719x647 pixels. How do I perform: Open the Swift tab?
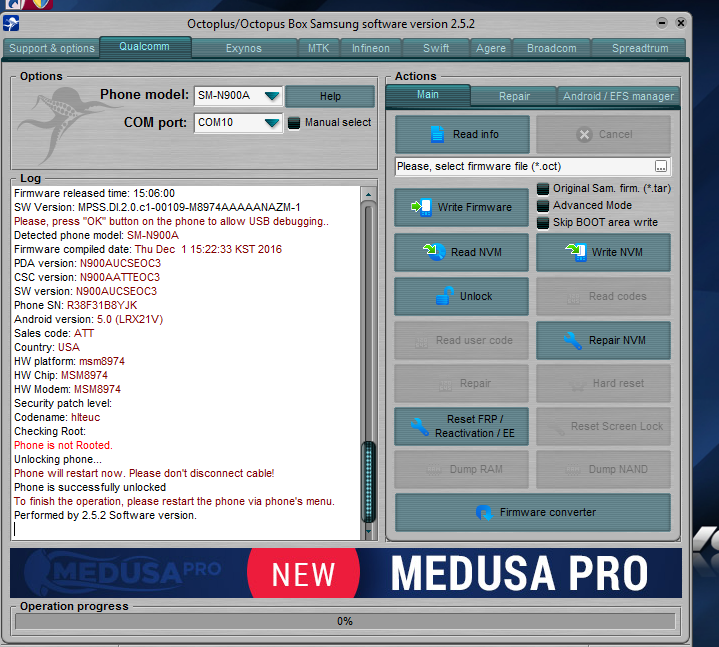(x=436, y=48)
